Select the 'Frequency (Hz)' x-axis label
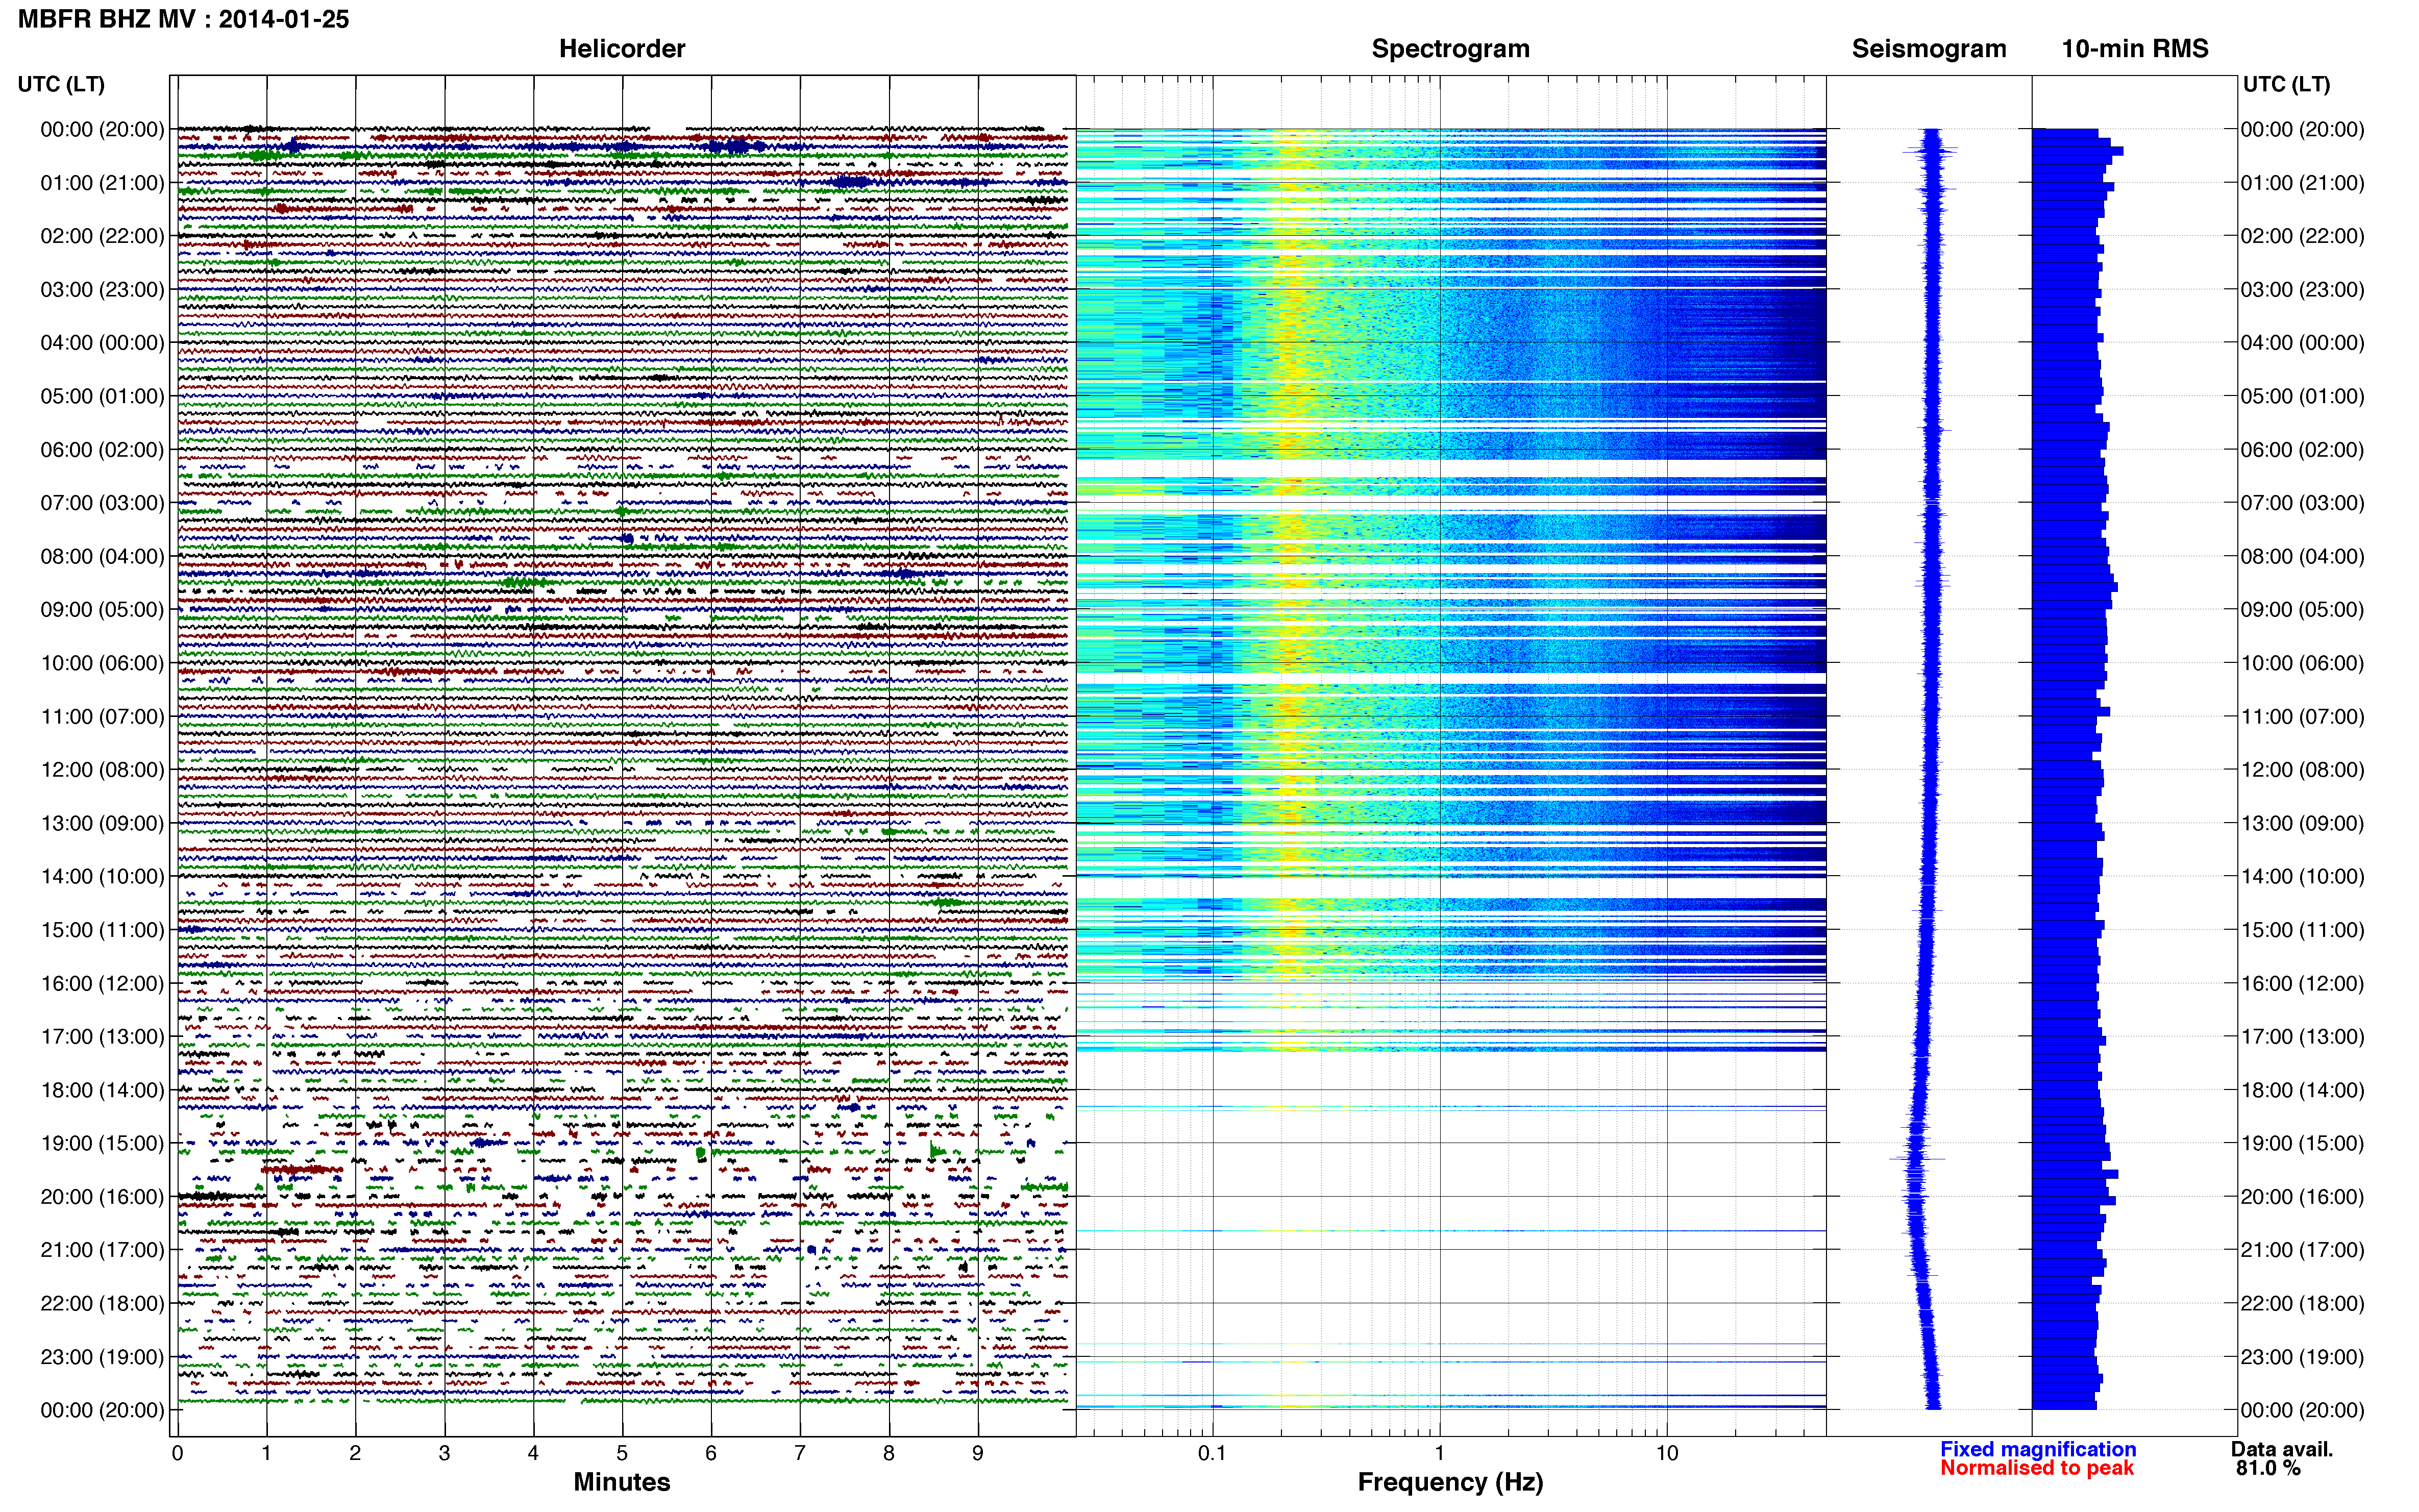Screen dimensions: 2419x1512 tap(1450, 1483)
